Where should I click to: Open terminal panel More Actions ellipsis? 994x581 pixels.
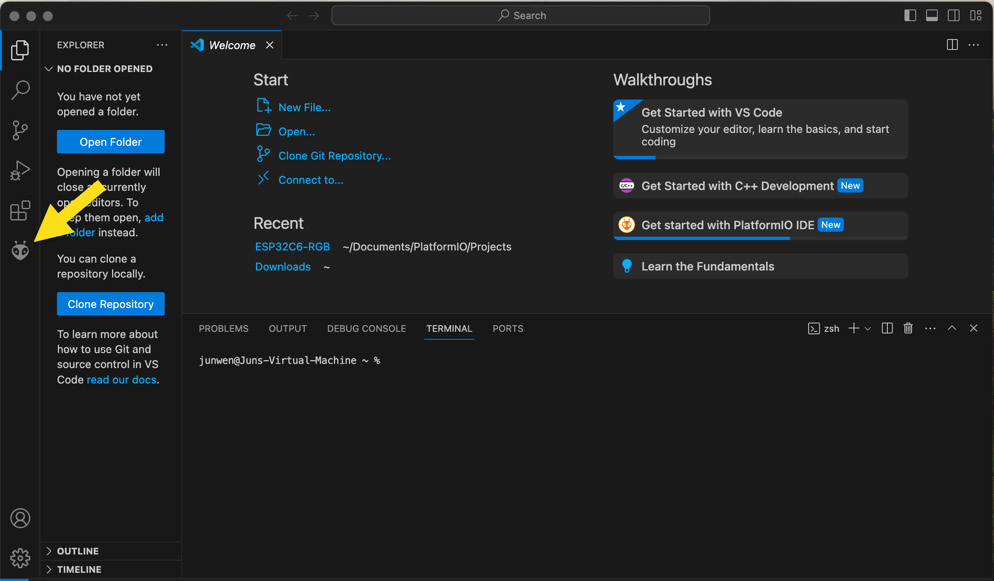pos(930,328)
